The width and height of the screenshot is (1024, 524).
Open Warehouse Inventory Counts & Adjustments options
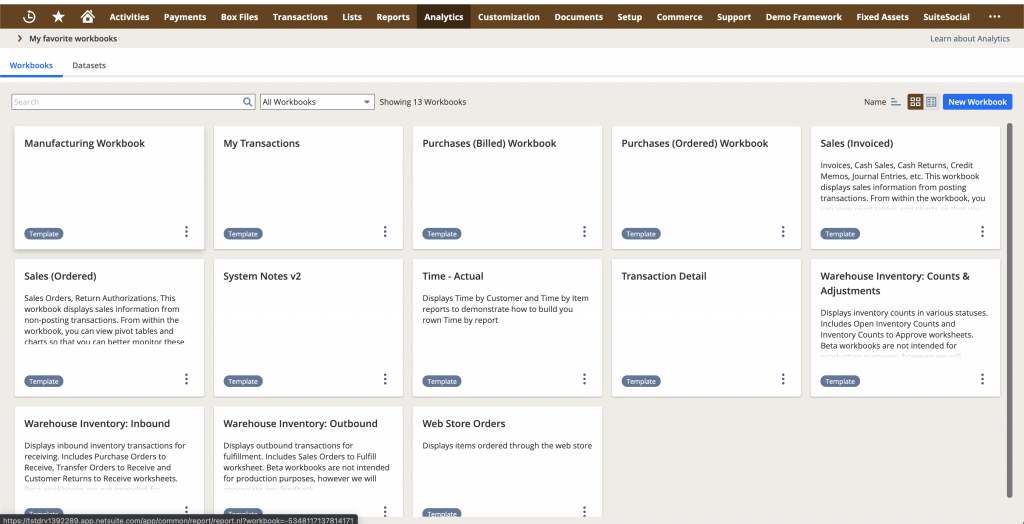(983, 379)
